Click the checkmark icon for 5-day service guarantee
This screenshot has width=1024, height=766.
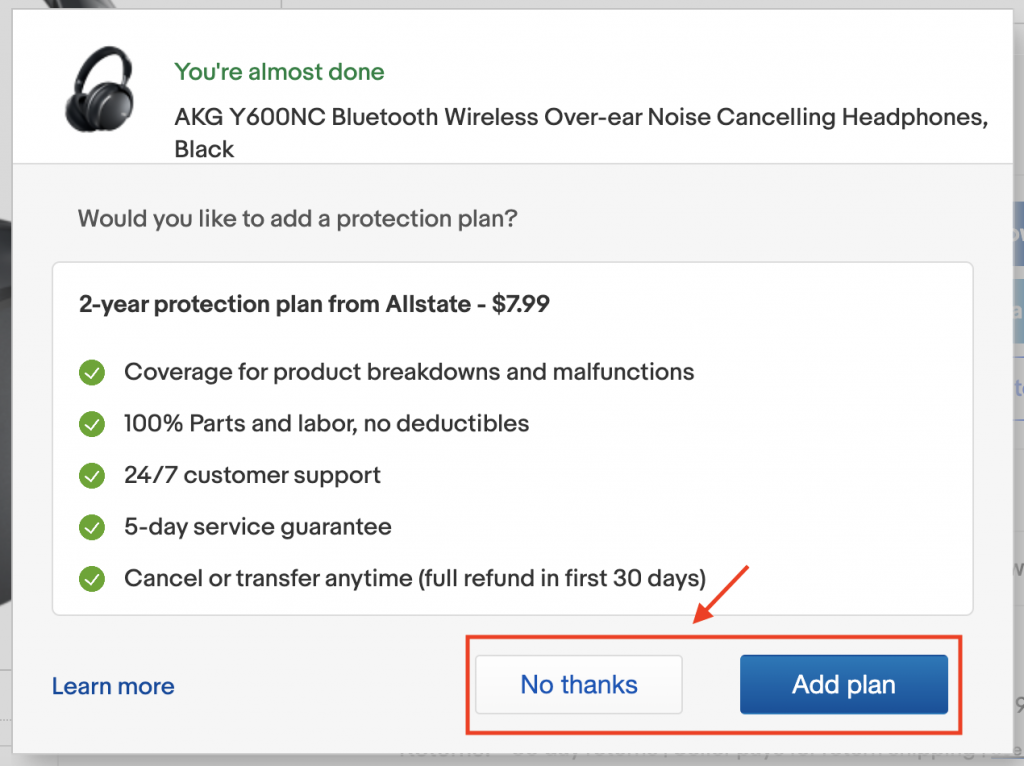(x=92, y=527)
